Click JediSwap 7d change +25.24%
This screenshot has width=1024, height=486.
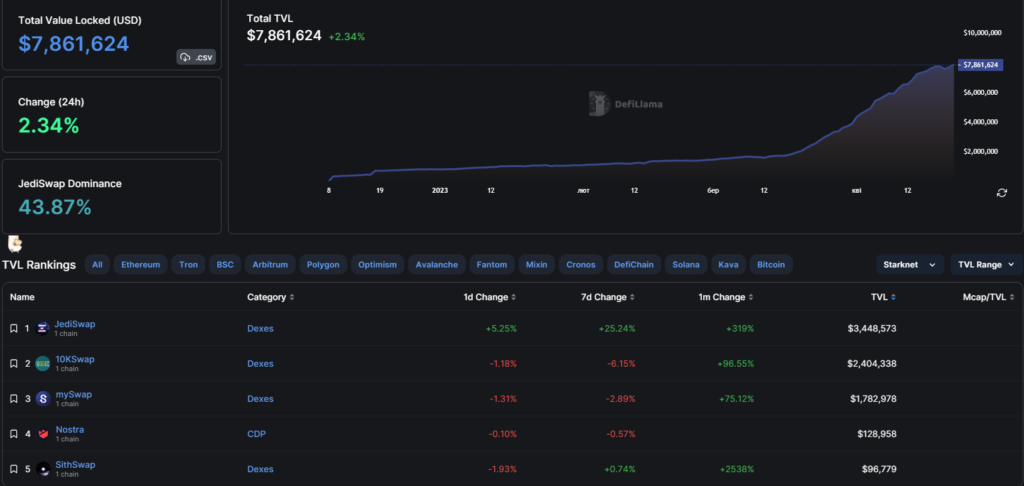point(616,329)
